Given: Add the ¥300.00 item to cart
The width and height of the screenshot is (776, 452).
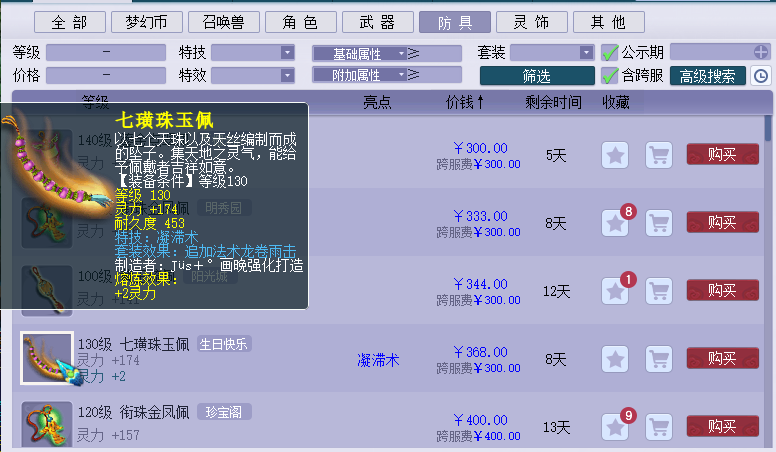Looking at the screenshot, I should pos(659,155).
